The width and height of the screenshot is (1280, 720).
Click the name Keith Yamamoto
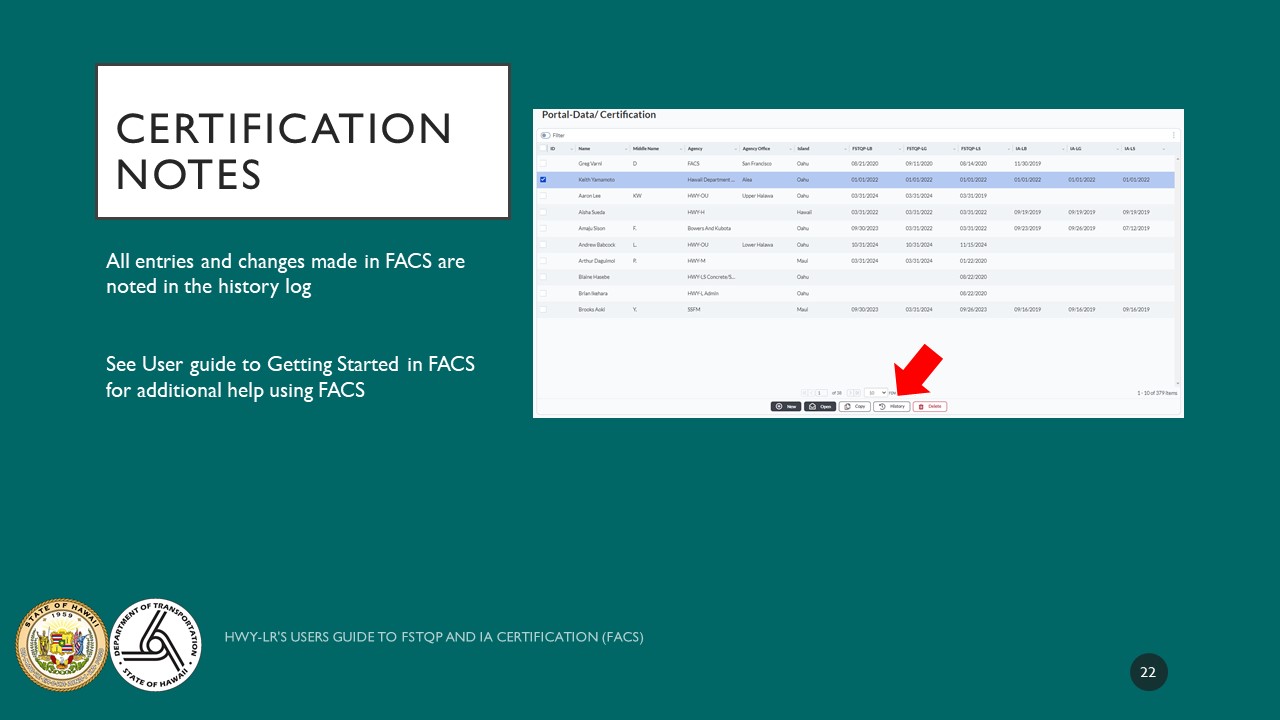pyautogui.click(x=596, y=179)
